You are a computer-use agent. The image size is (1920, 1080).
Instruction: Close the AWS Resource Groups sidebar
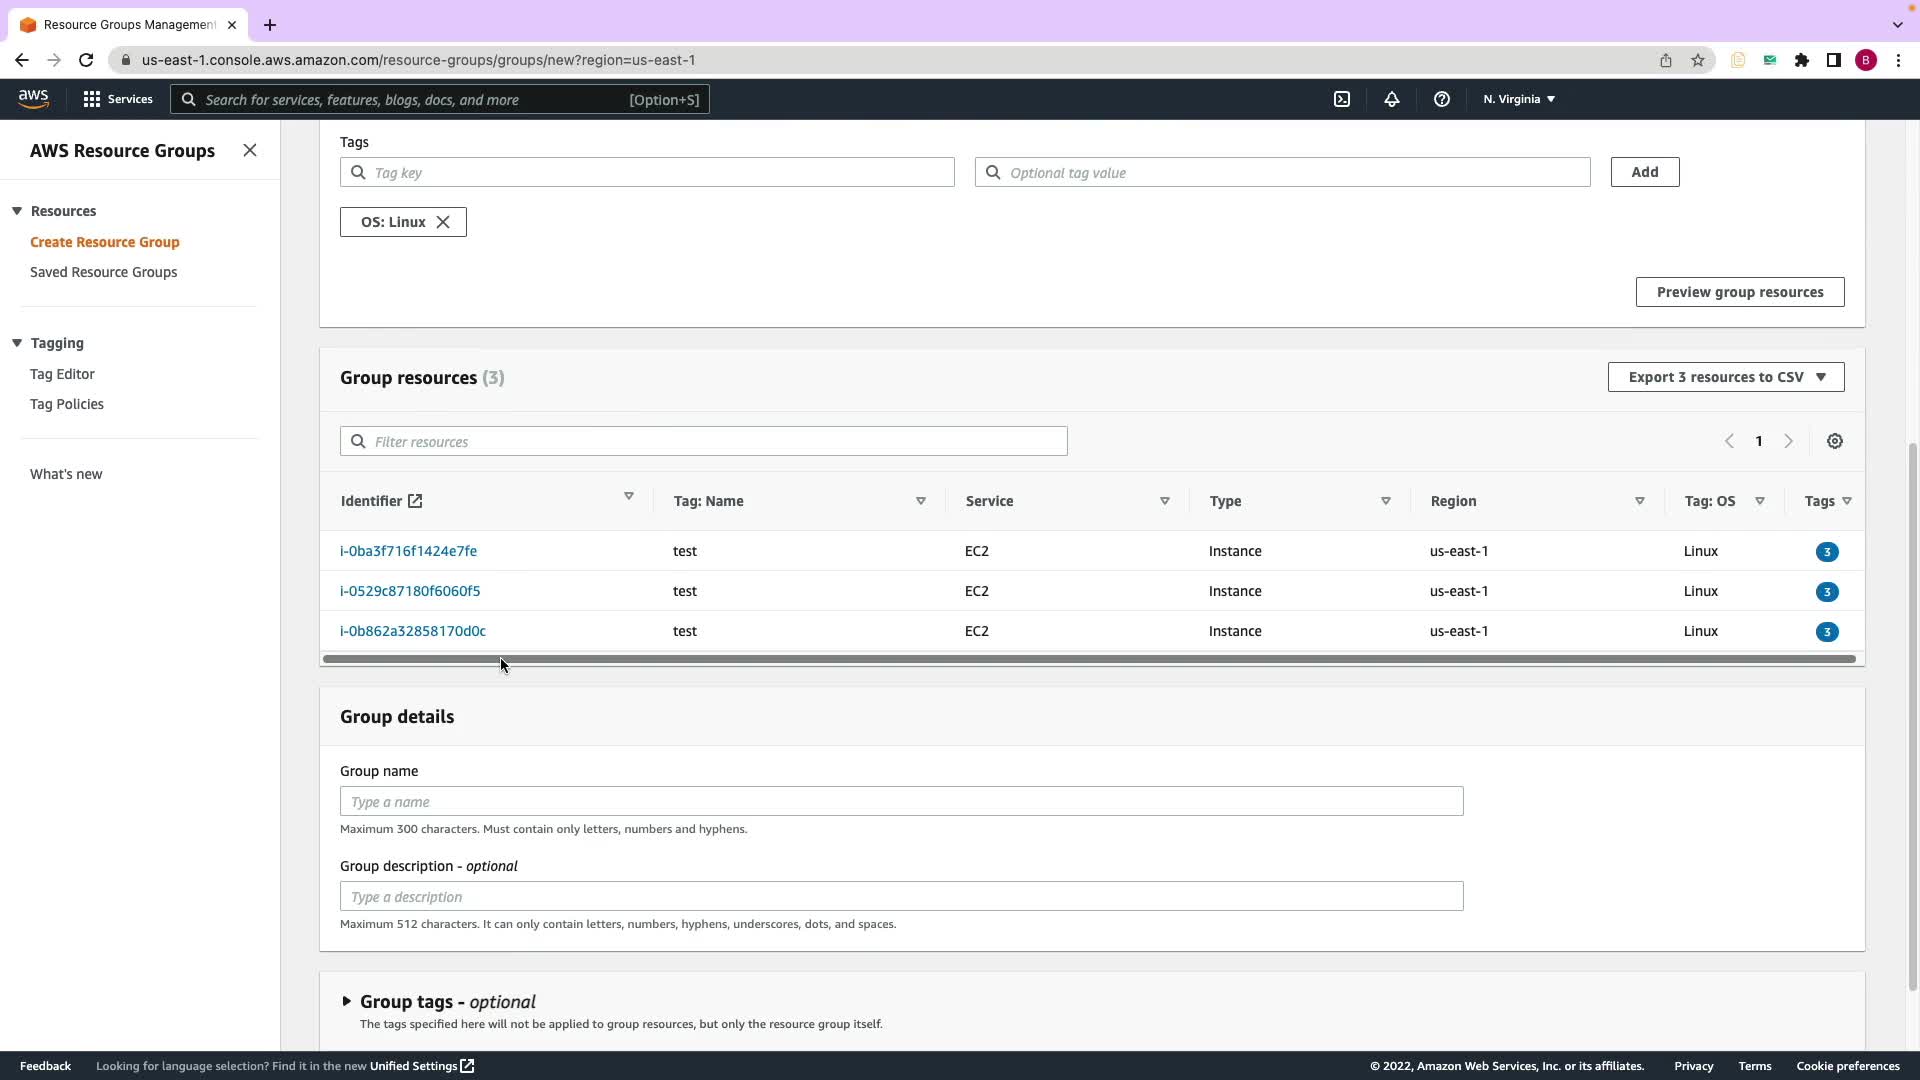pos(250,150)
